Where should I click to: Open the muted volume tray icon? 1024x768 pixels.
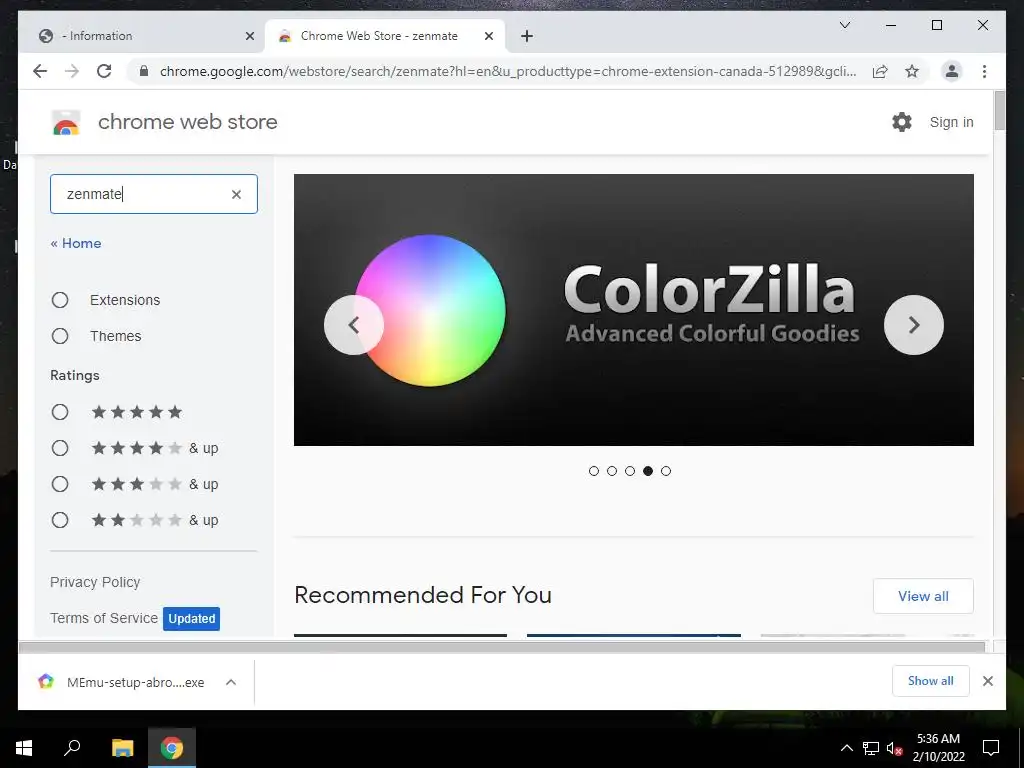[x=894, y=748]
